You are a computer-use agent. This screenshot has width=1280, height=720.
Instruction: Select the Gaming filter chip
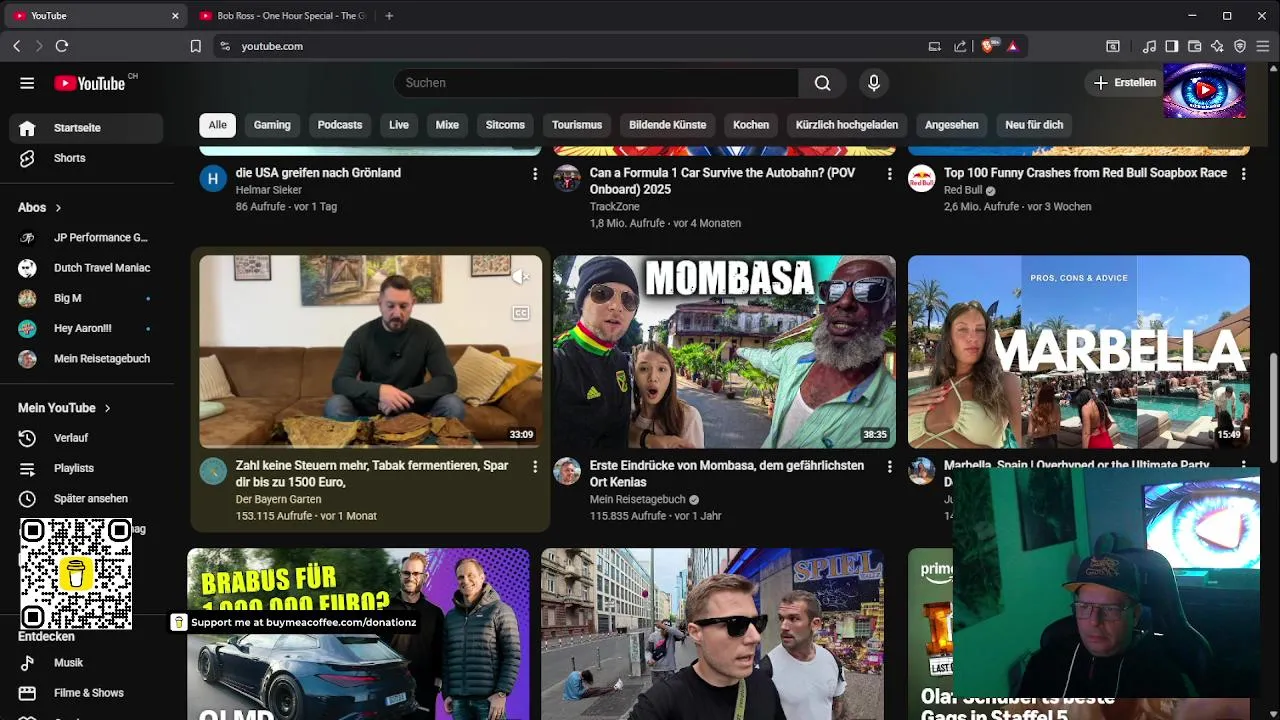pos(272,125)
